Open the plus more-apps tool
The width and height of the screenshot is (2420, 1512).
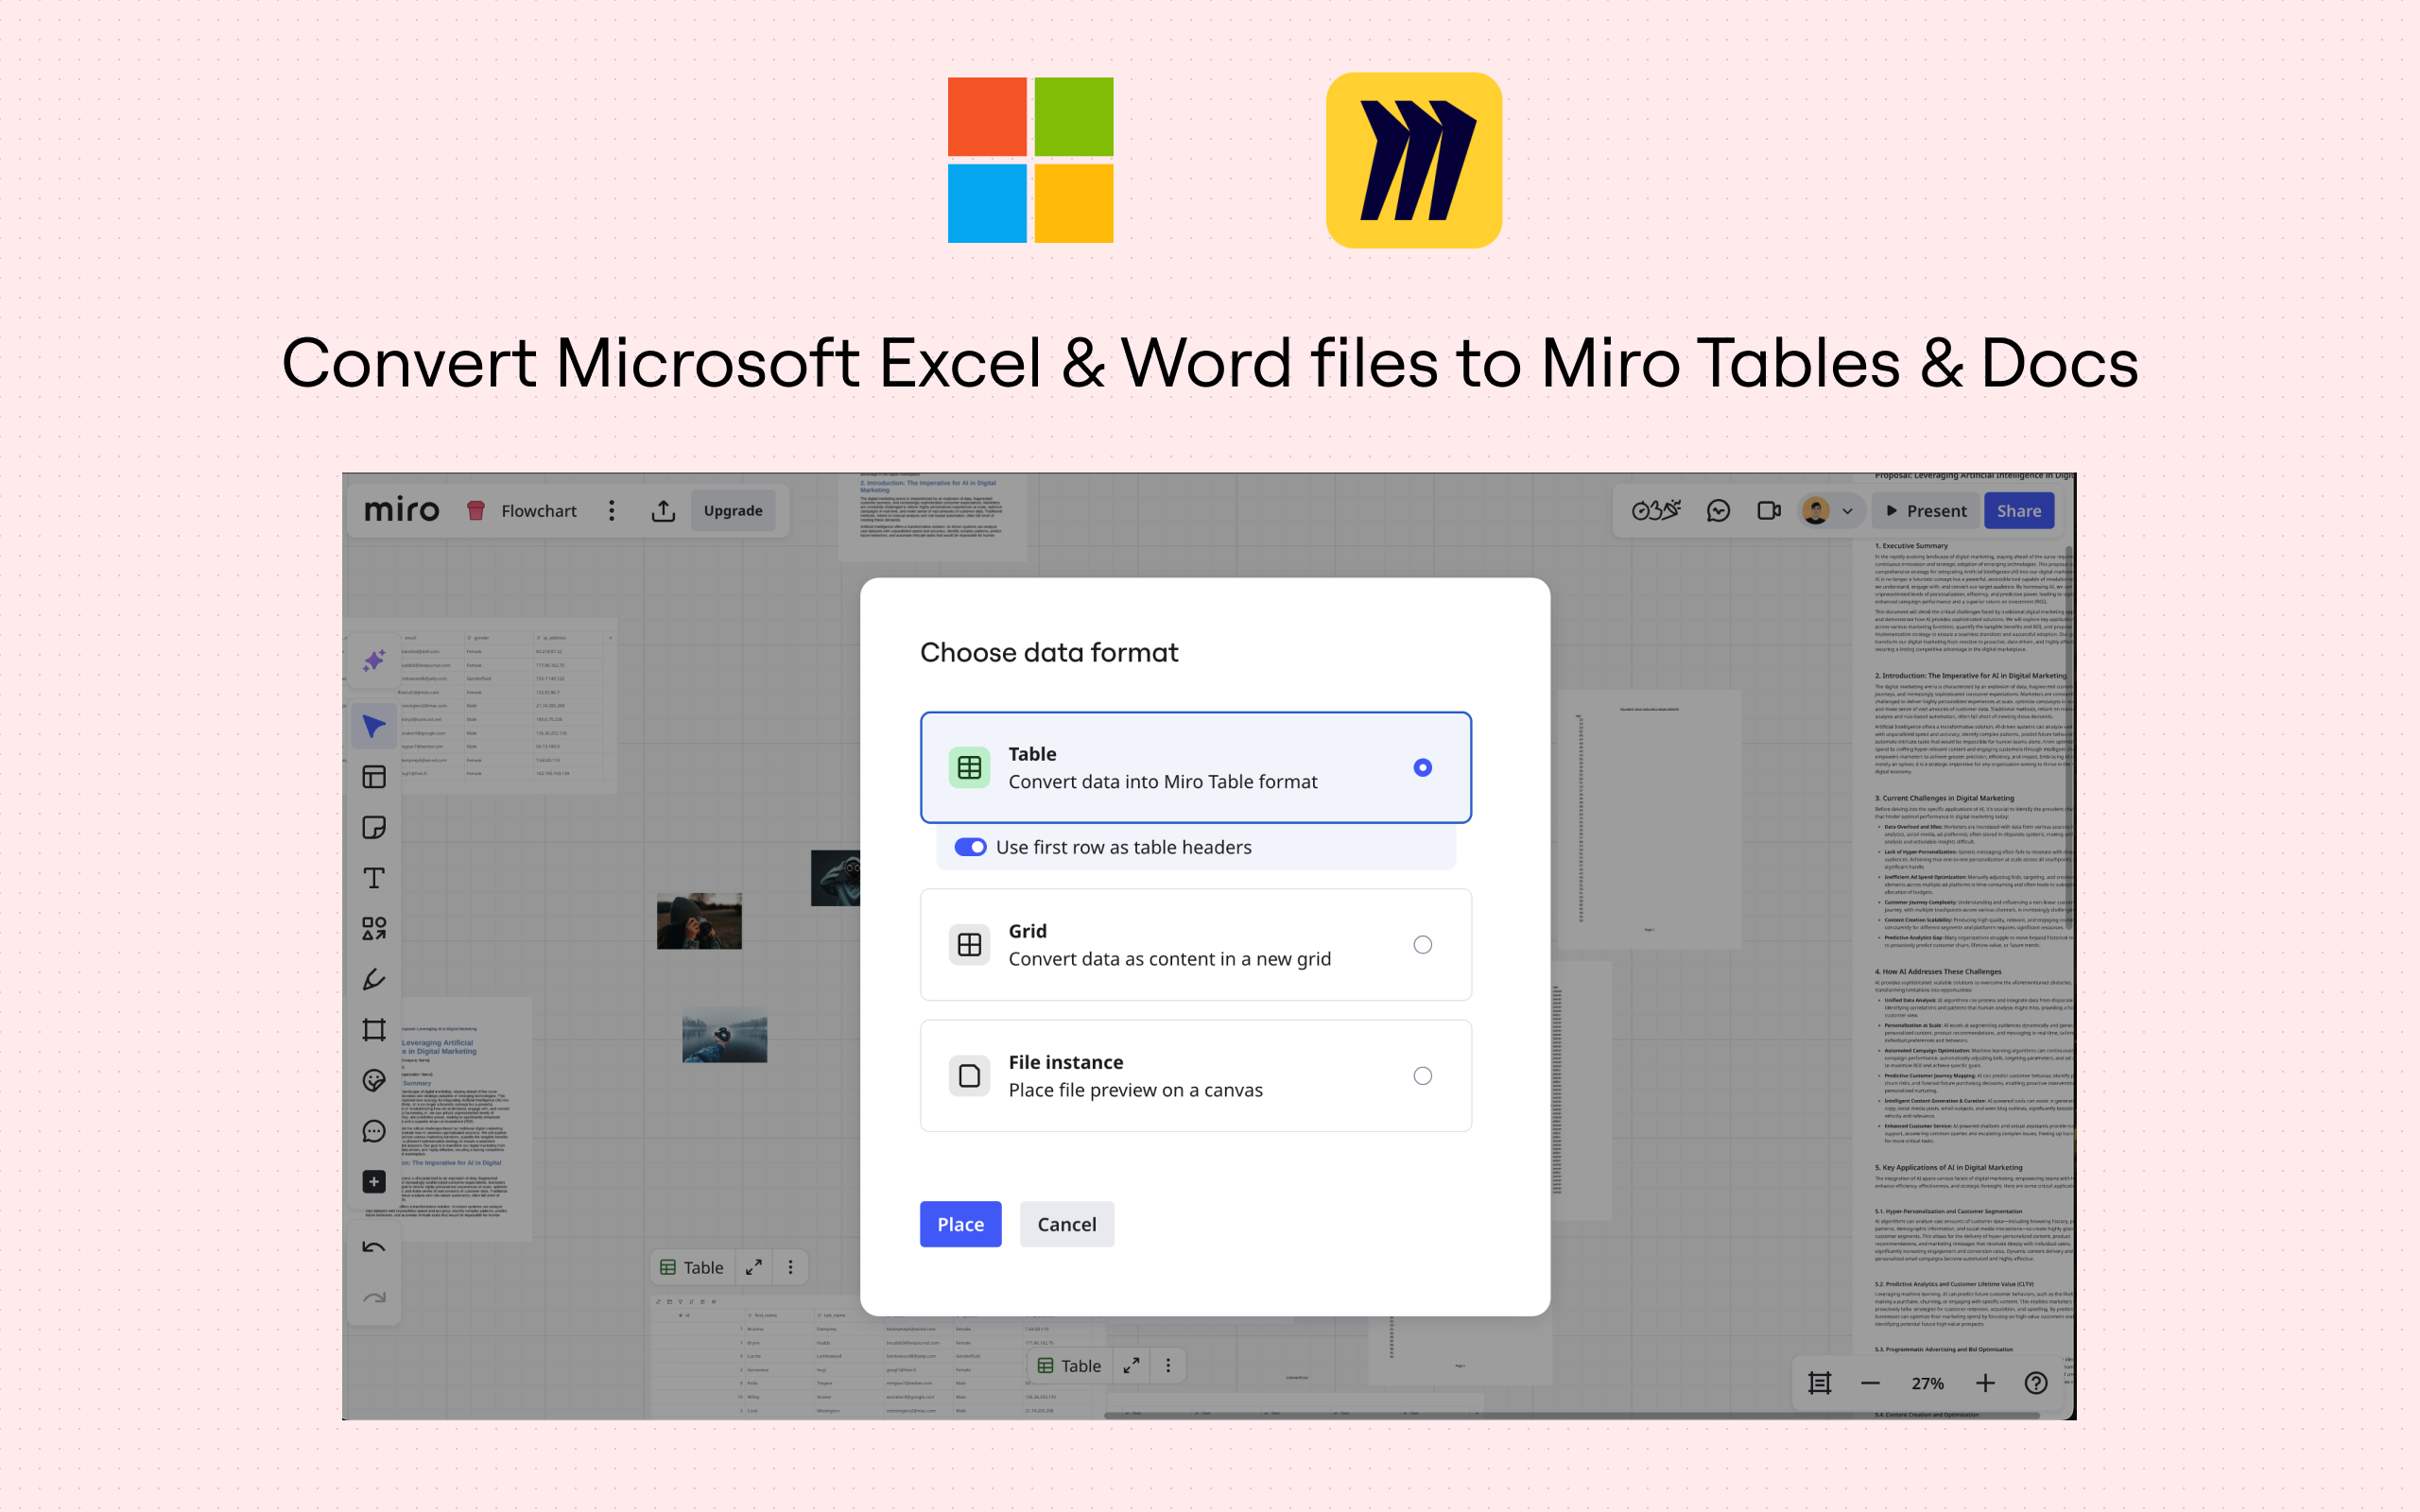click(x=374, y=1182)
